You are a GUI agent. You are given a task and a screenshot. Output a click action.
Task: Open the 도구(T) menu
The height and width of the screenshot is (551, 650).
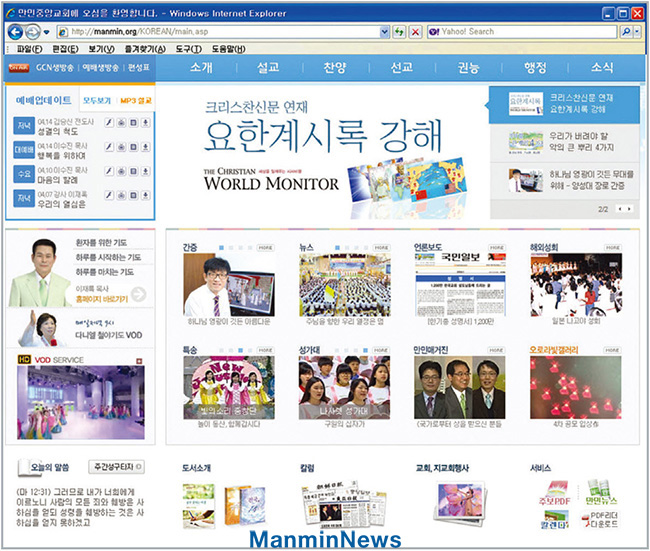point(189,49)
